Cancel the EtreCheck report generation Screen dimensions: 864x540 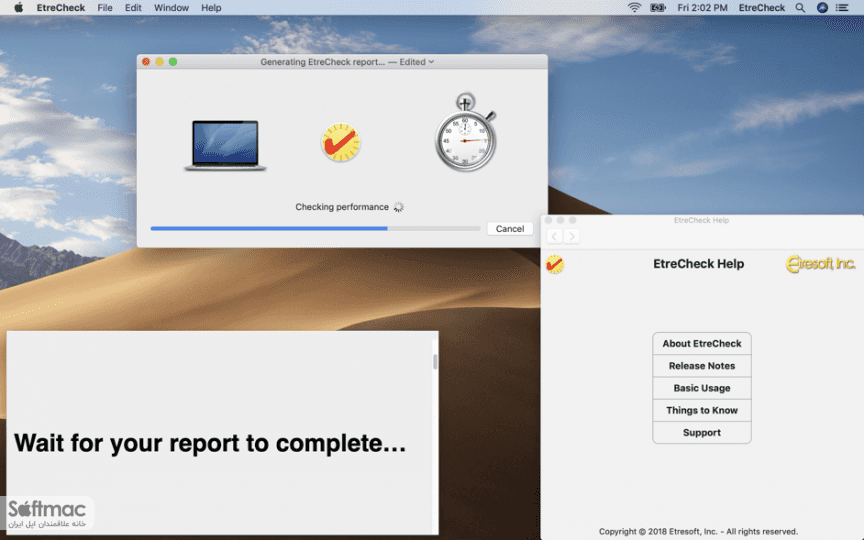point(510,229)
